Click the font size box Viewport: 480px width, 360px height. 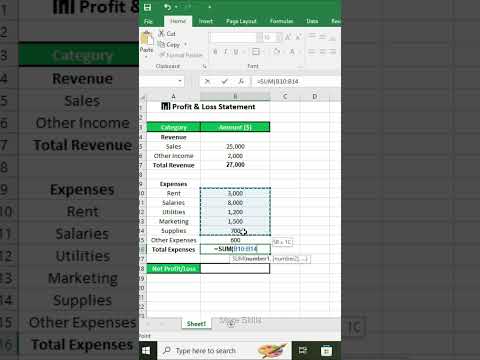(x=268, y=37)
